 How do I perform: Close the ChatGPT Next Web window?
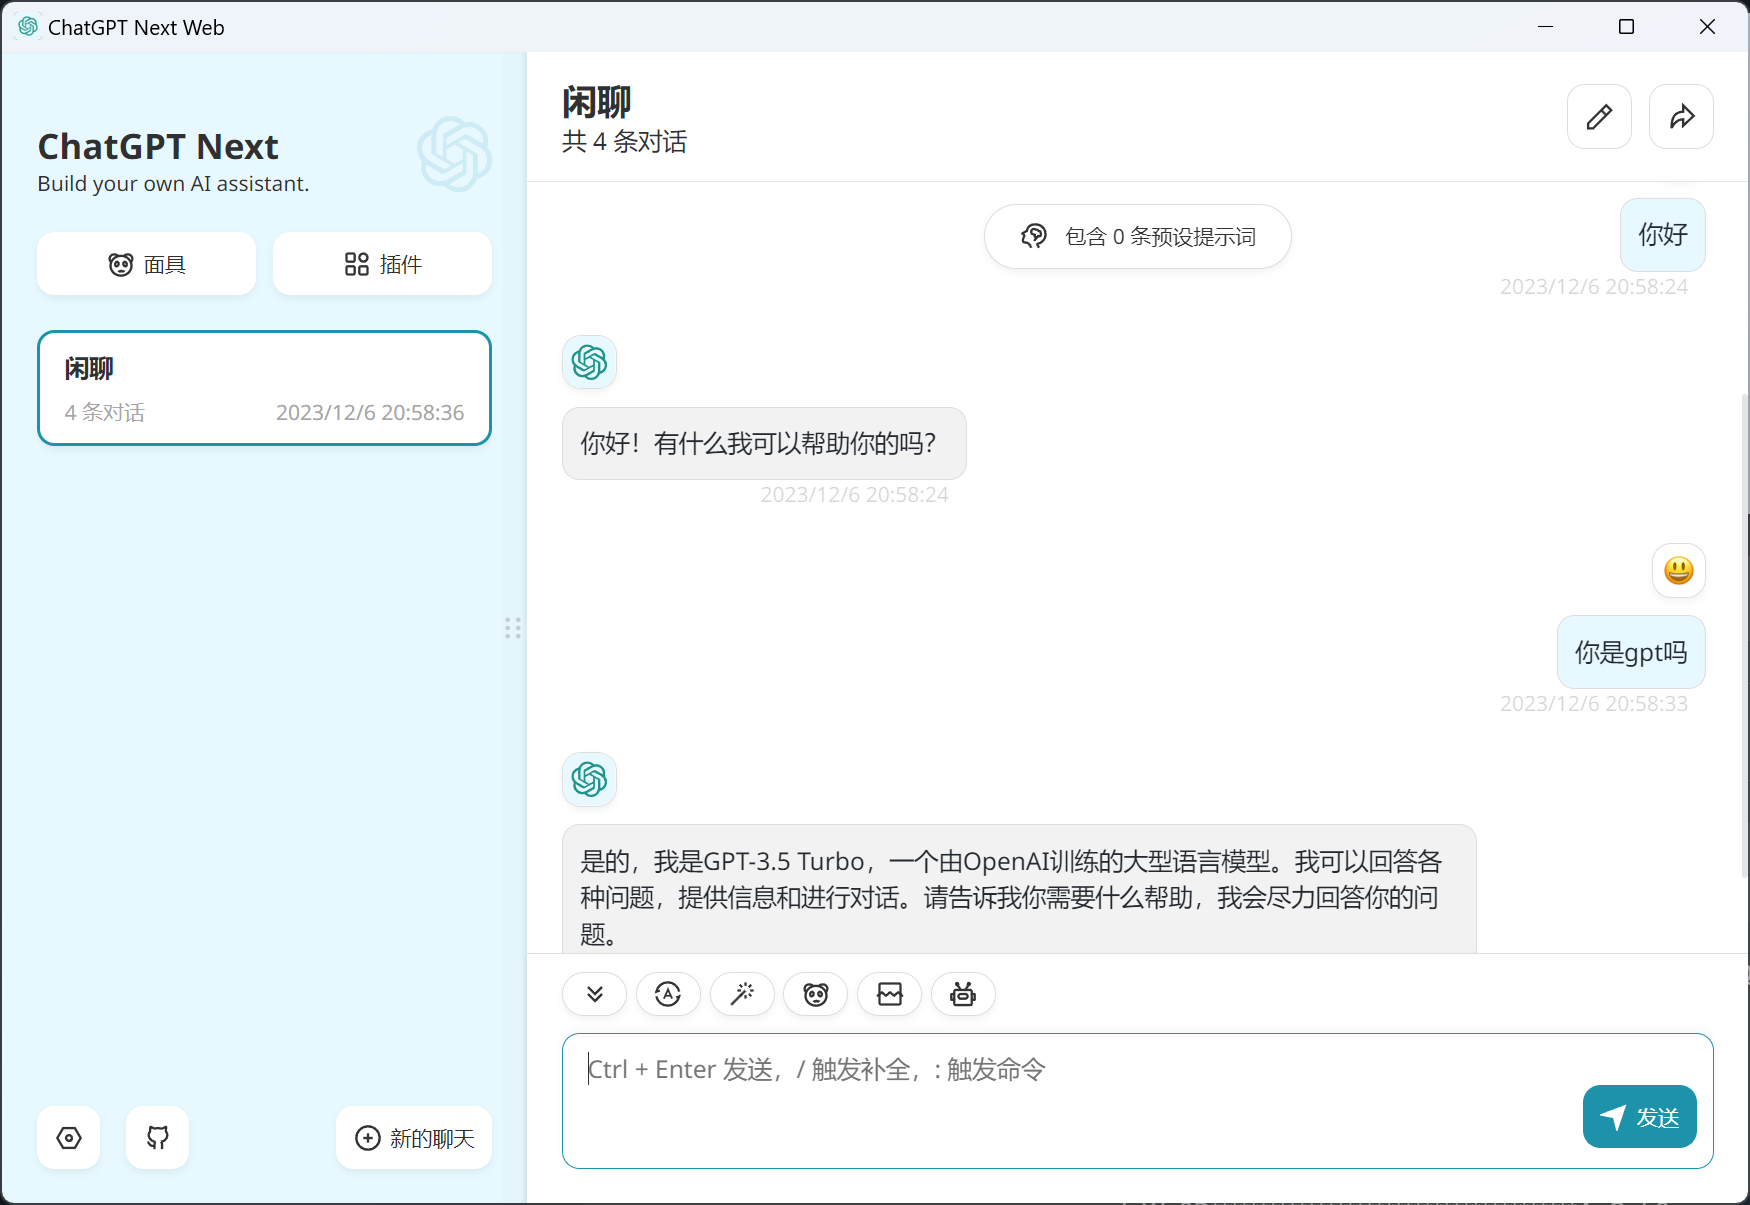[x=1708, y=27]
